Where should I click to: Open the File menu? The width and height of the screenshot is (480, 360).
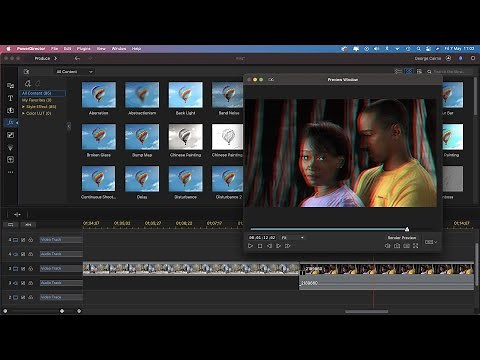pyautogui.click(x=54, y=49)
